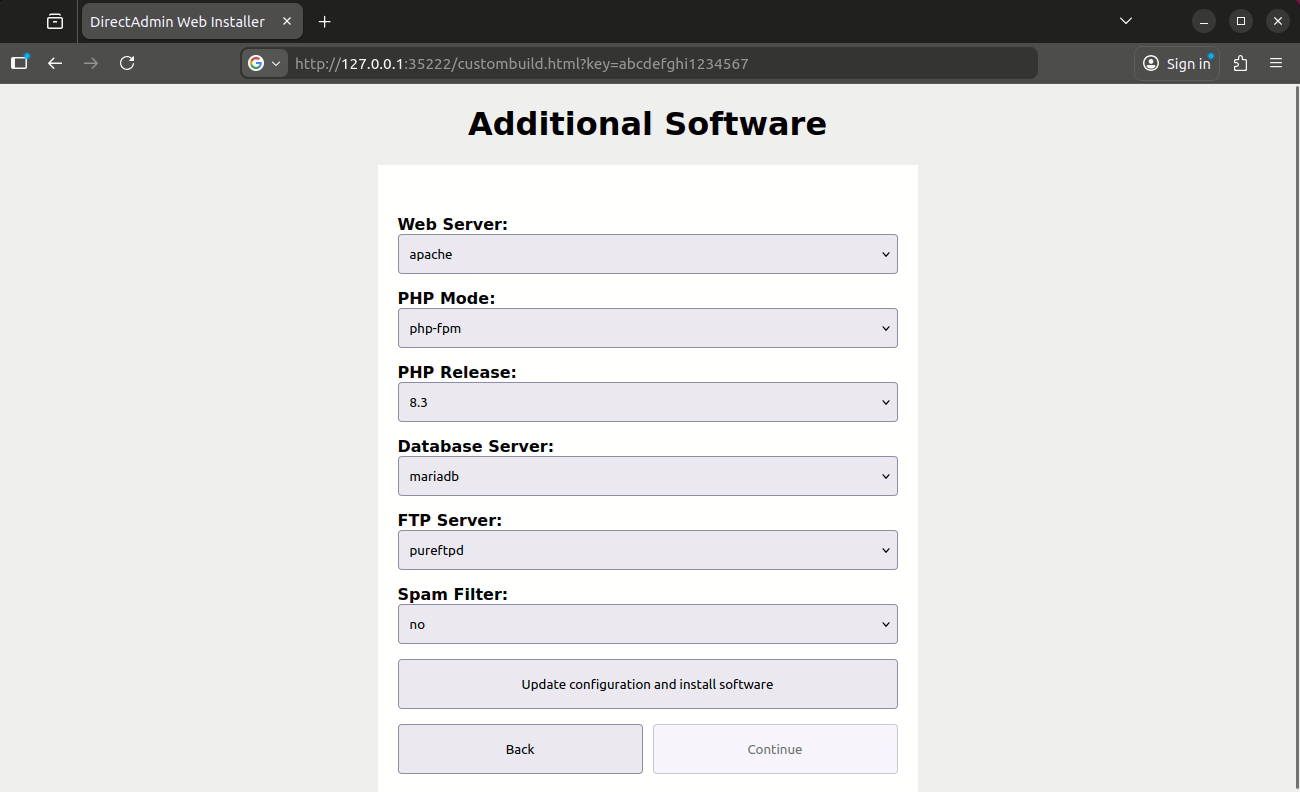Click Update configuration and install software
This screenshot has width=1300, height=792.
tap(648, 684)
